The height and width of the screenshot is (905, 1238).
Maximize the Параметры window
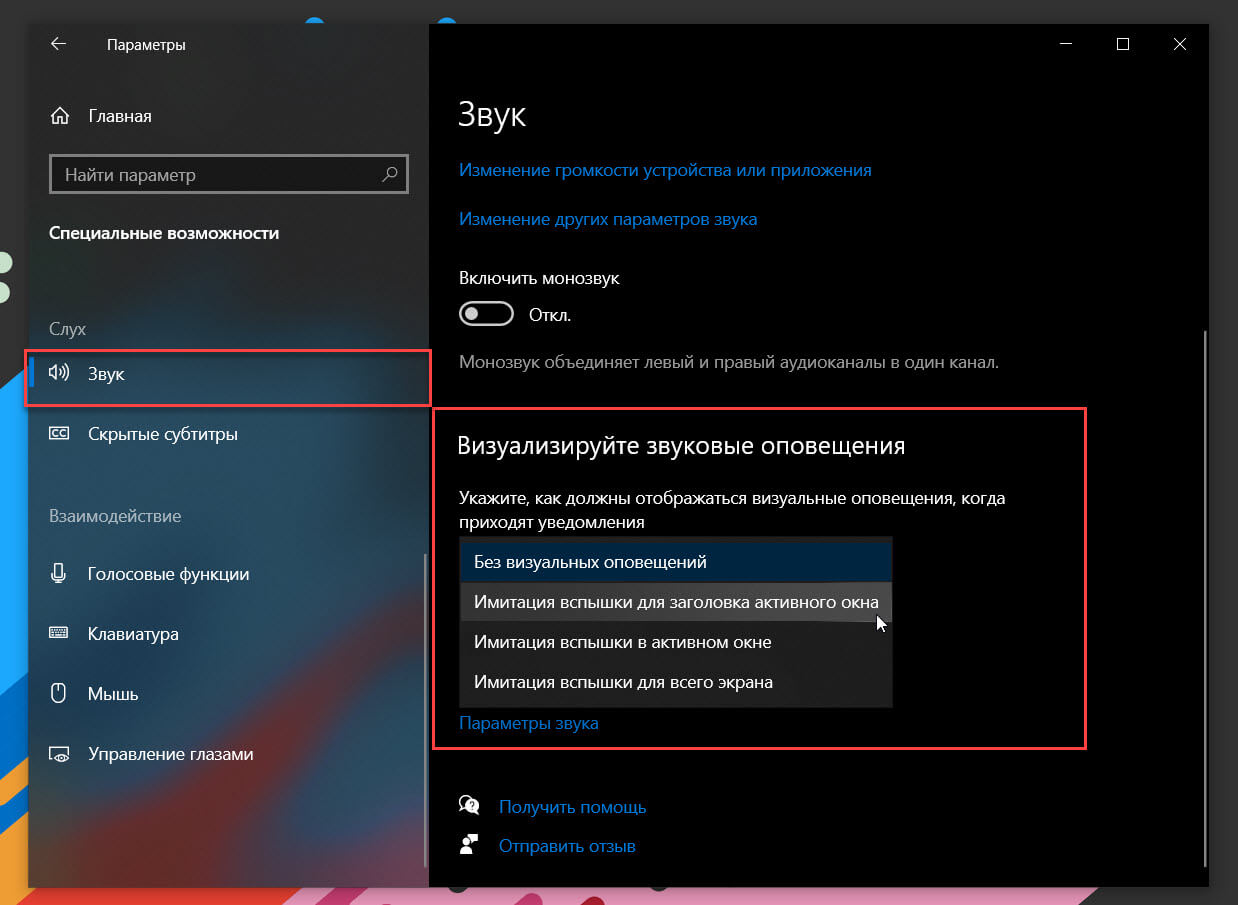[1123, 44]
